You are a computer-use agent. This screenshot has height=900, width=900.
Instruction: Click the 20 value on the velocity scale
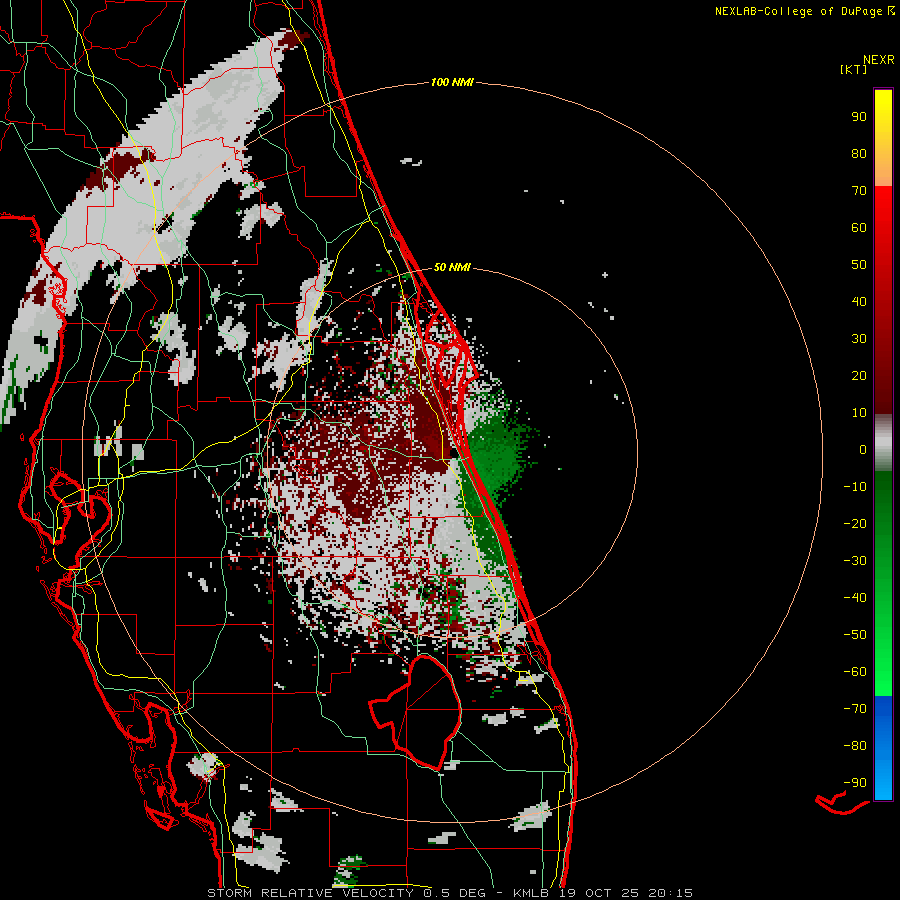(859, 376)
